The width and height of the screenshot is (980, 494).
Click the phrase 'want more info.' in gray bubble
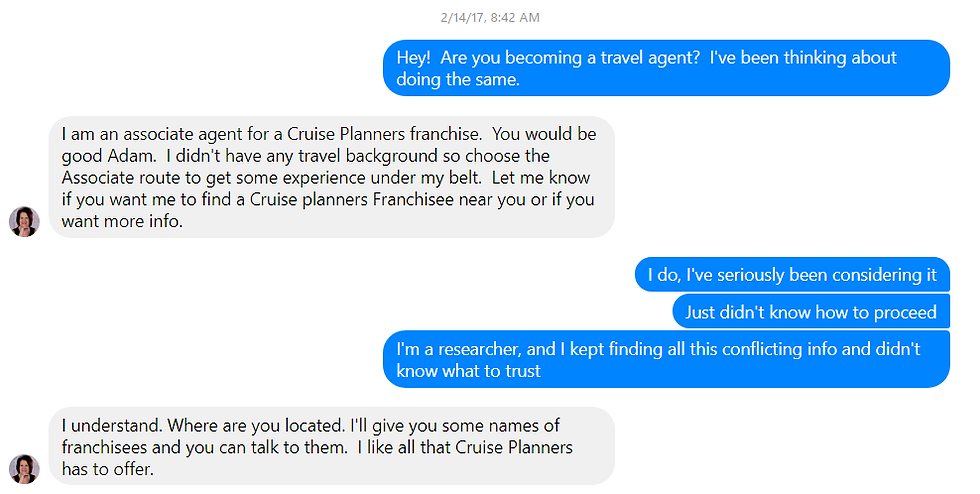point(122,221)
